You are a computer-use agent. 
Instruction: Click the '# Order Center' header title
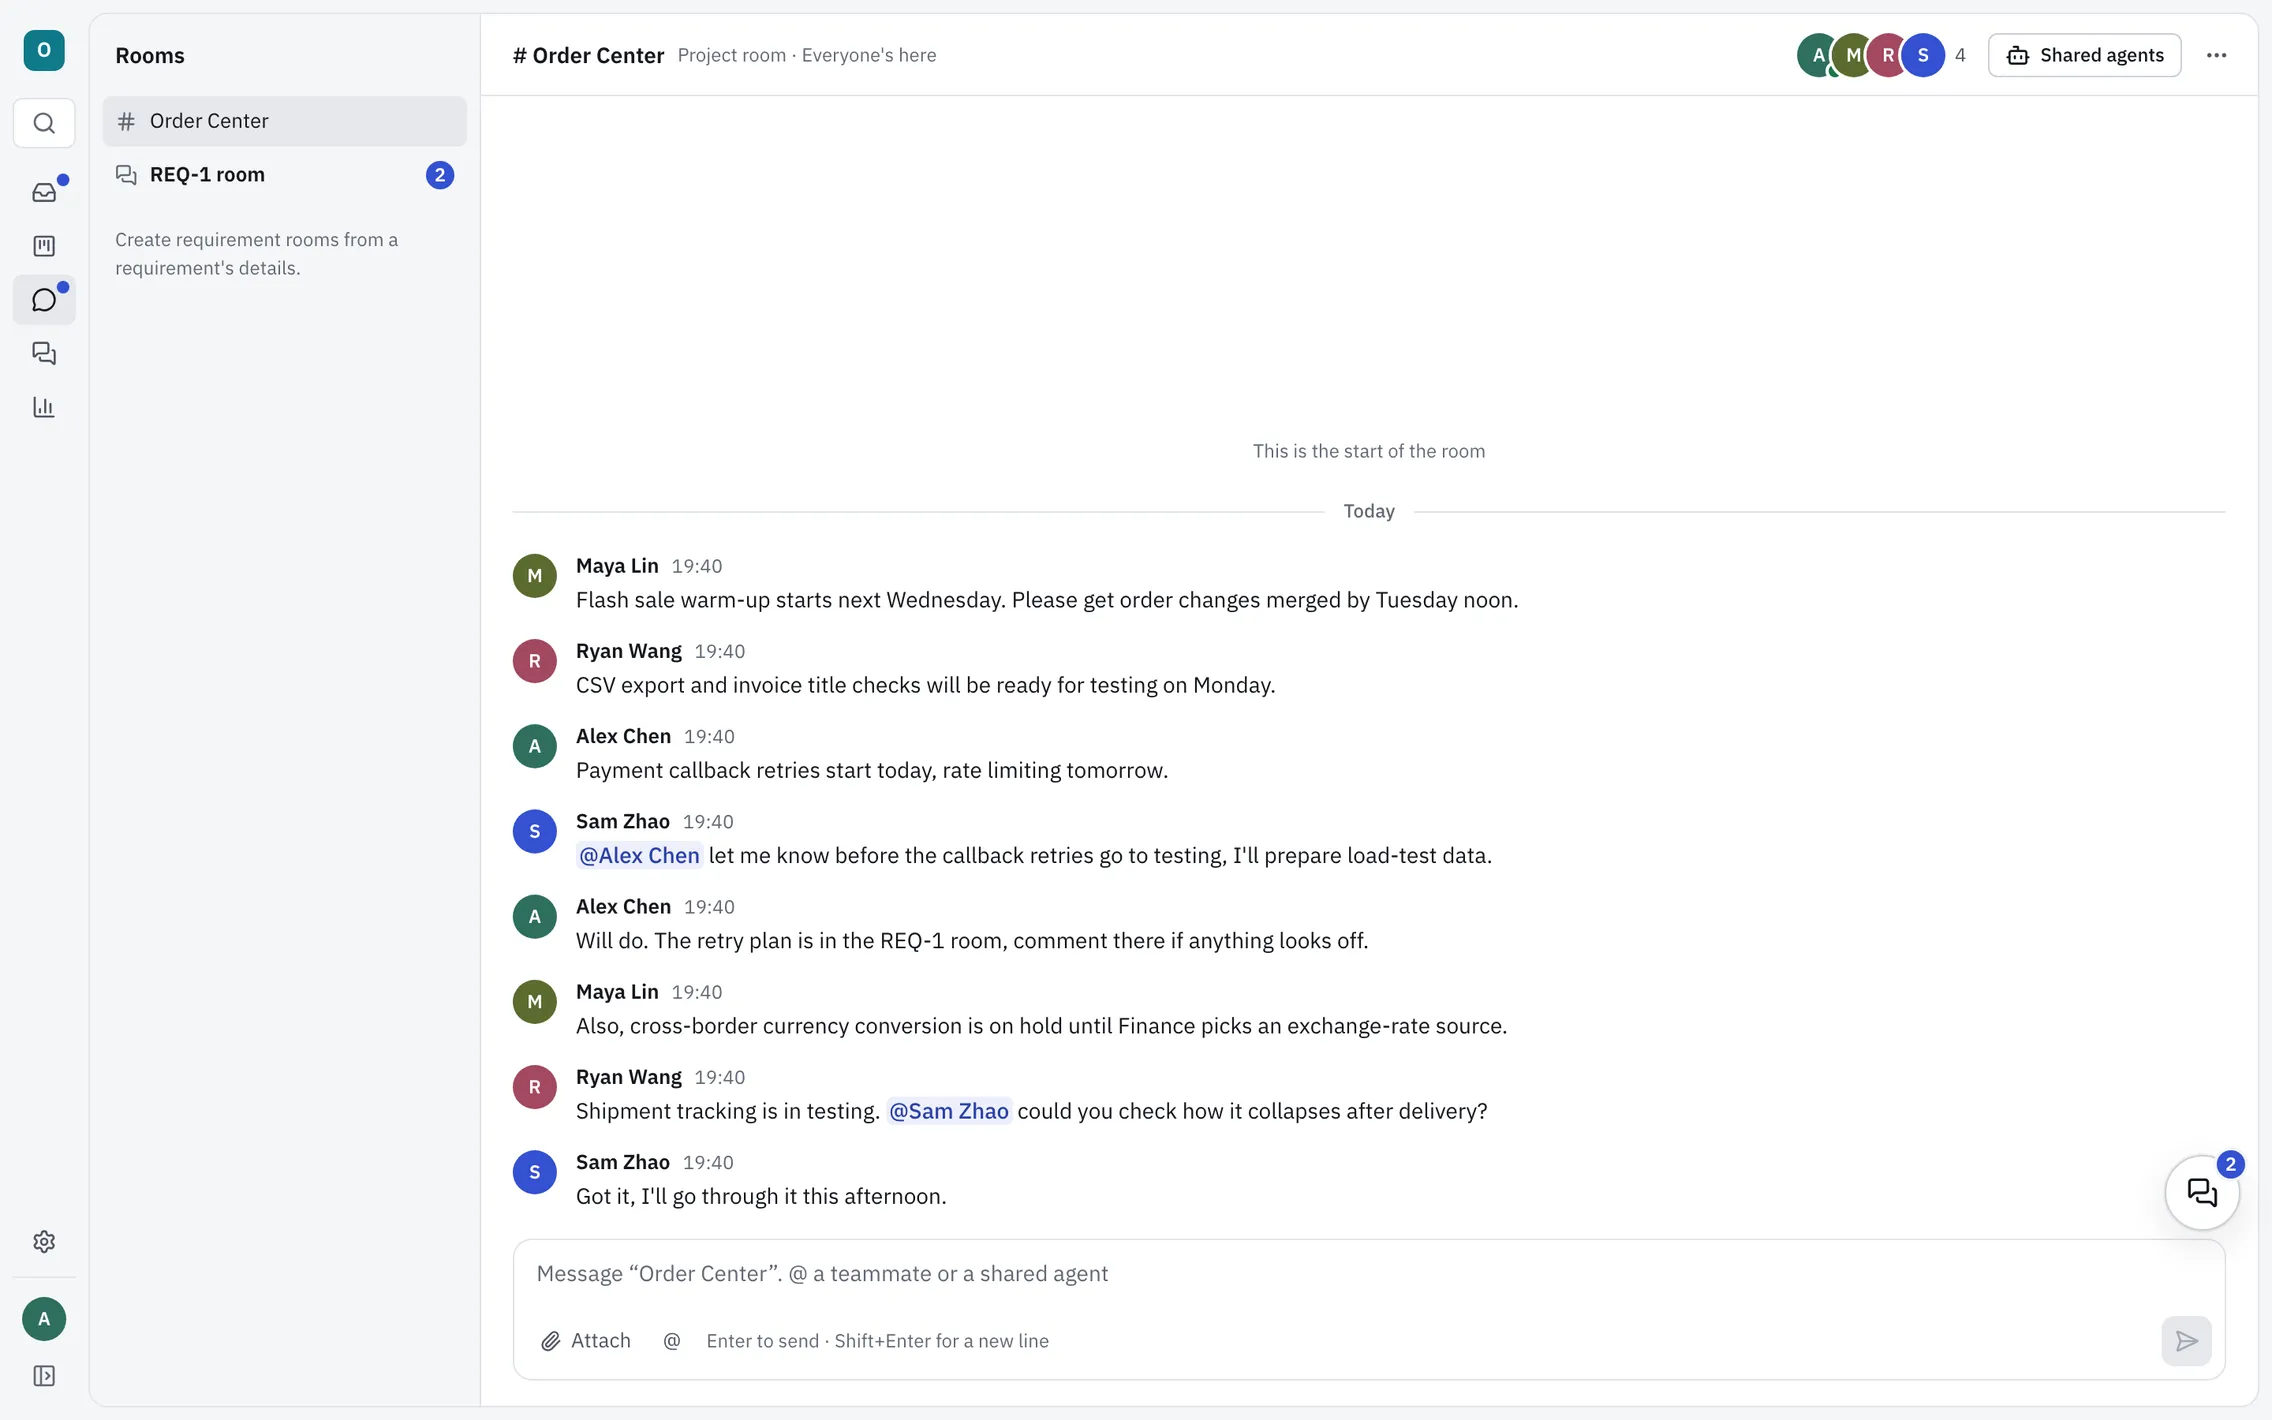click(588, 55)
